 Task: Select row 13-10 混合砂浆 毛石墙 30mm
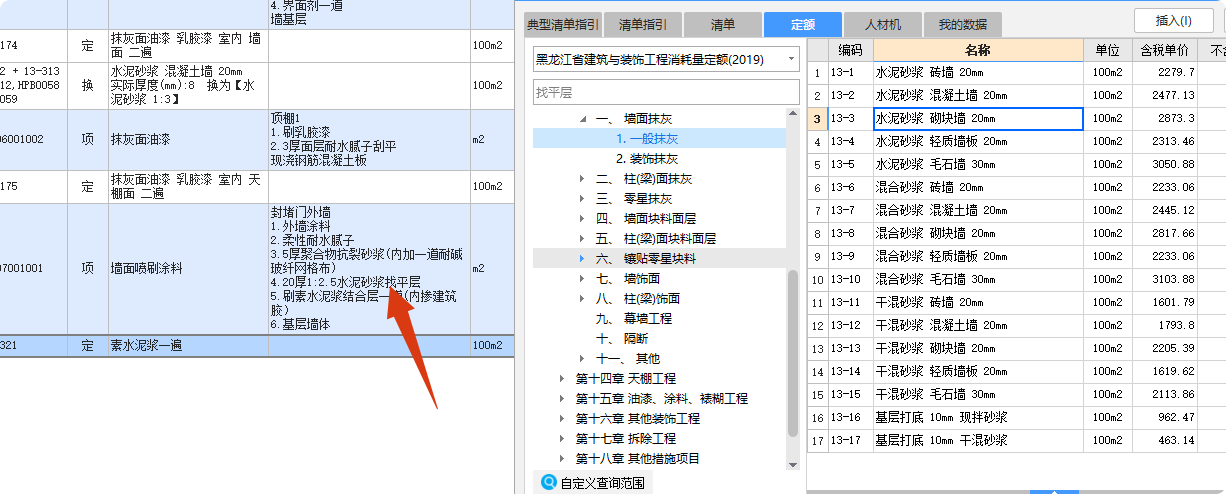[1015, 279]
